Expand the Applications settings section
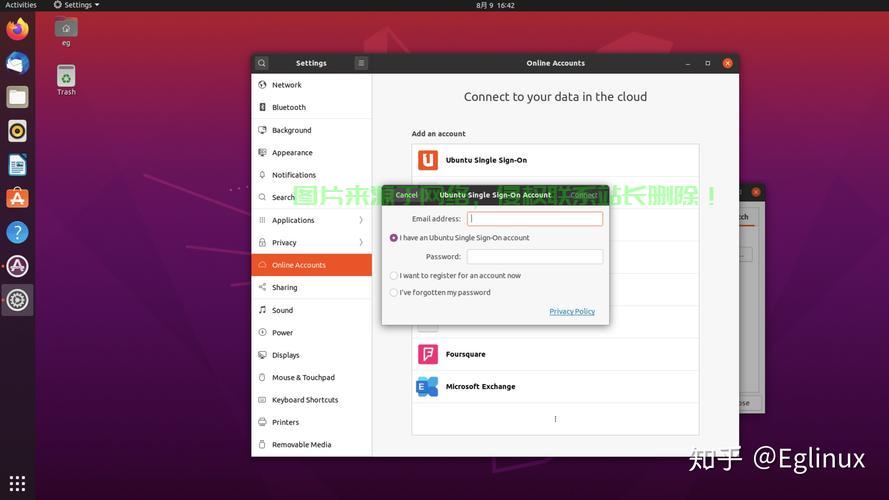889x500 pixels. (311, 220)
